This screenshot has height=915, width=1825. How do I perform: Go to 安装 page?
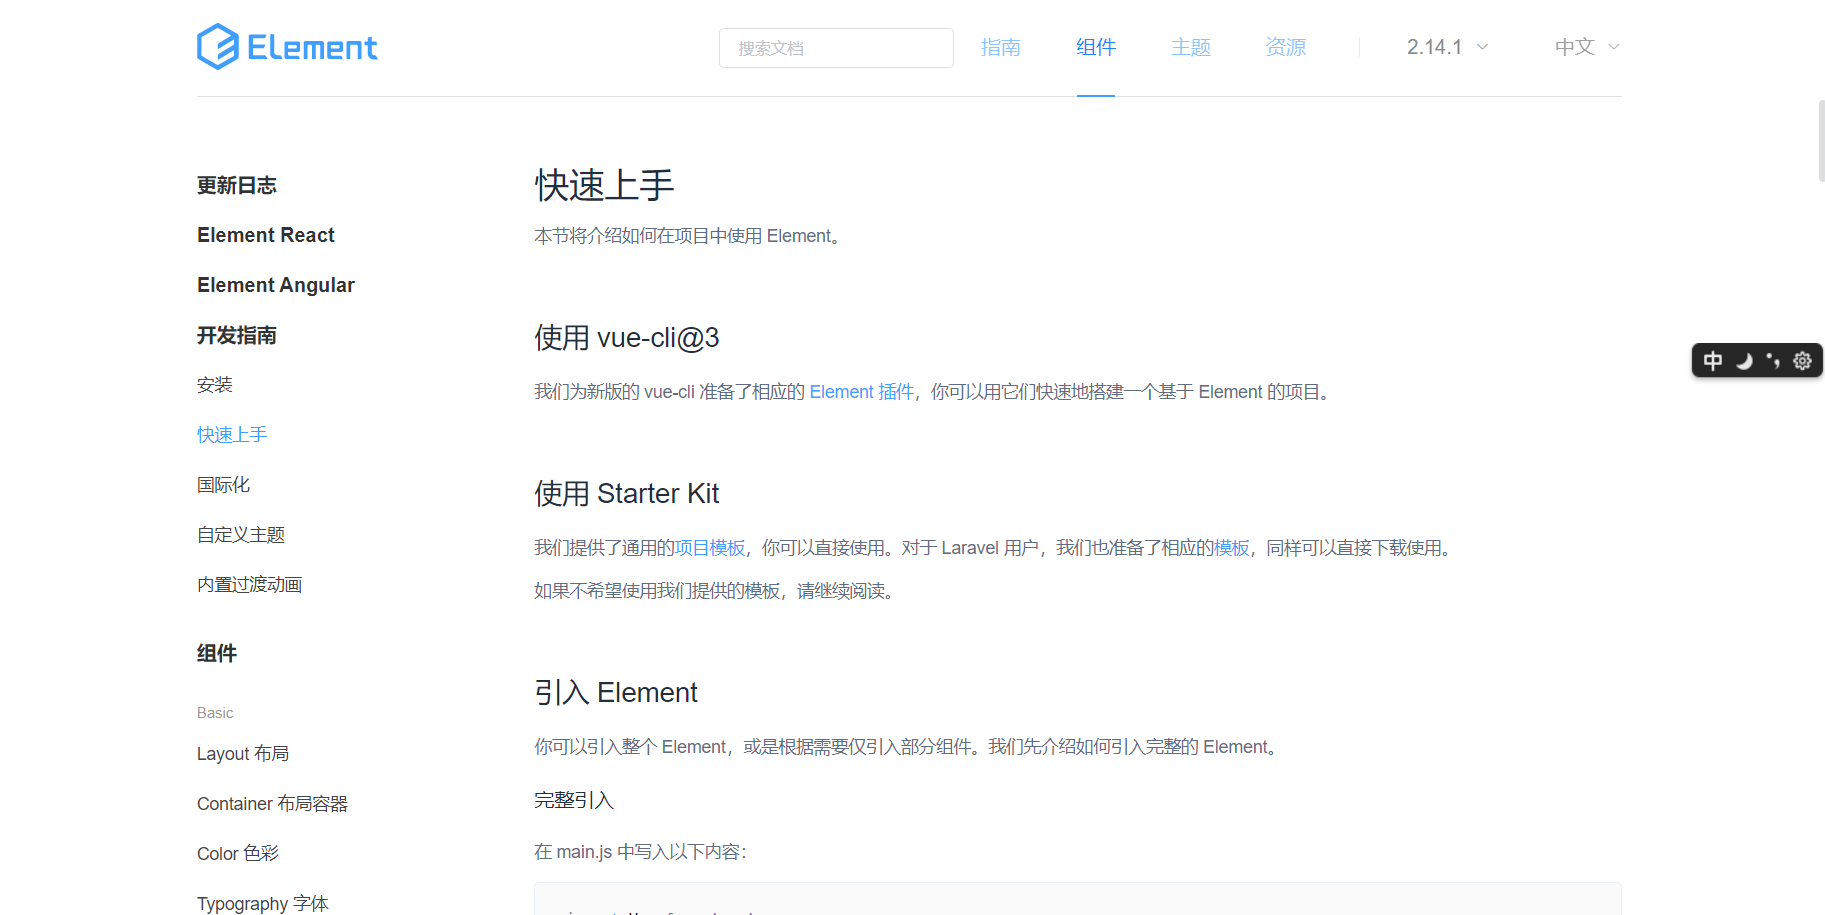(x=215, y=385)
